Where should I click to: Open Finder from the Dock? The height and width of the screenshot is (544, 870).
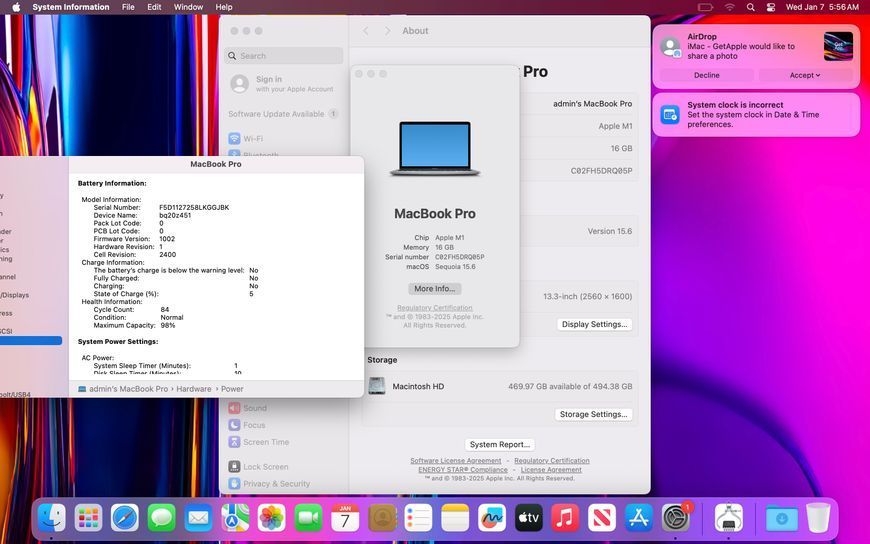[52, 518]
